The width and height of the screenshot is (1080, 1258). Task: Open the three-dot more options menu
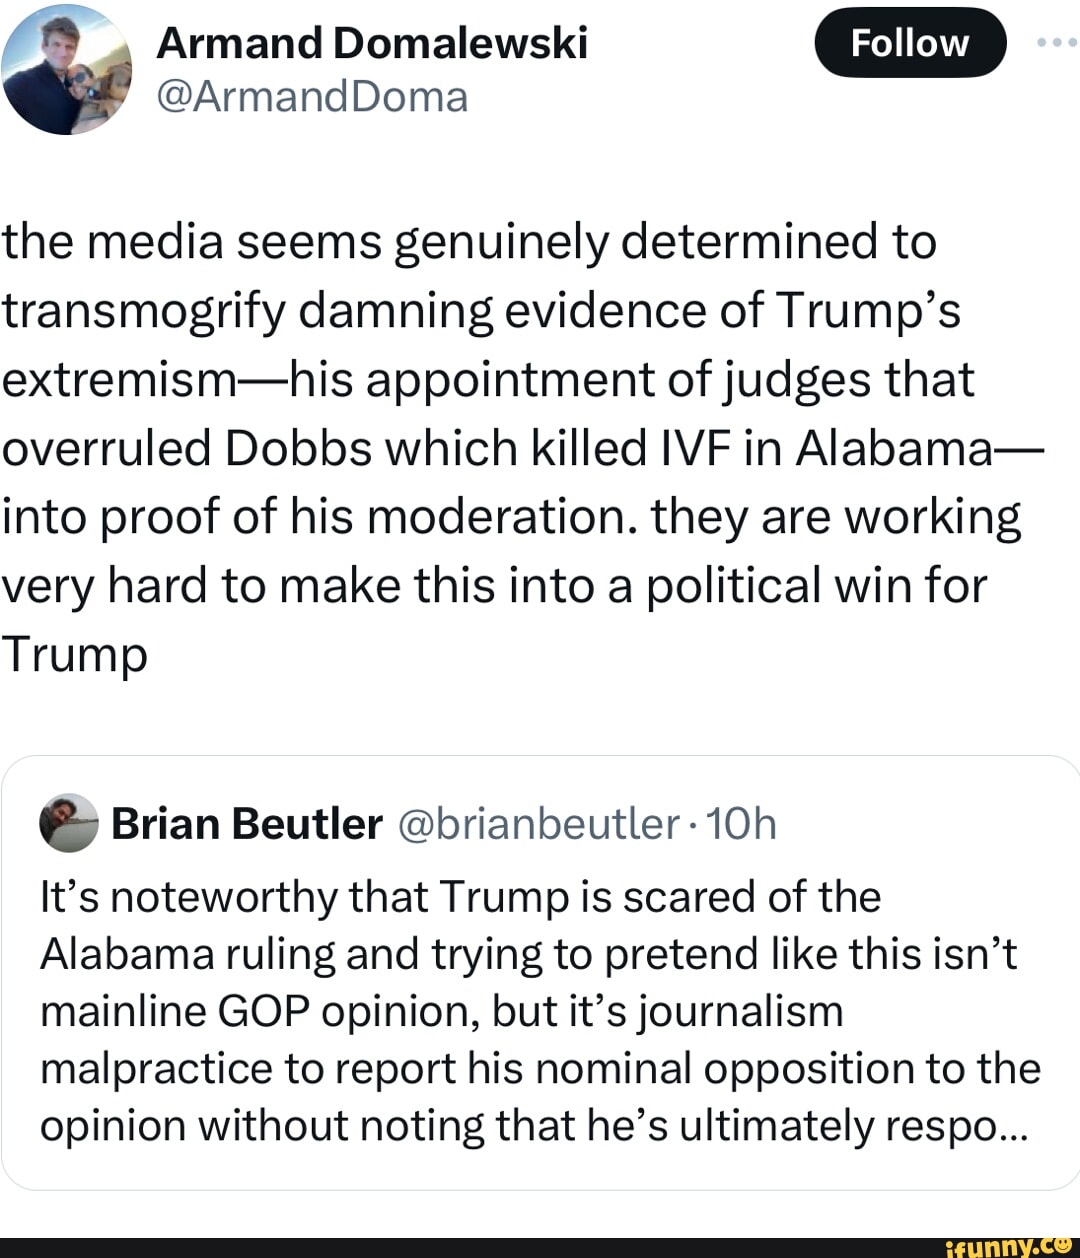1057,43
